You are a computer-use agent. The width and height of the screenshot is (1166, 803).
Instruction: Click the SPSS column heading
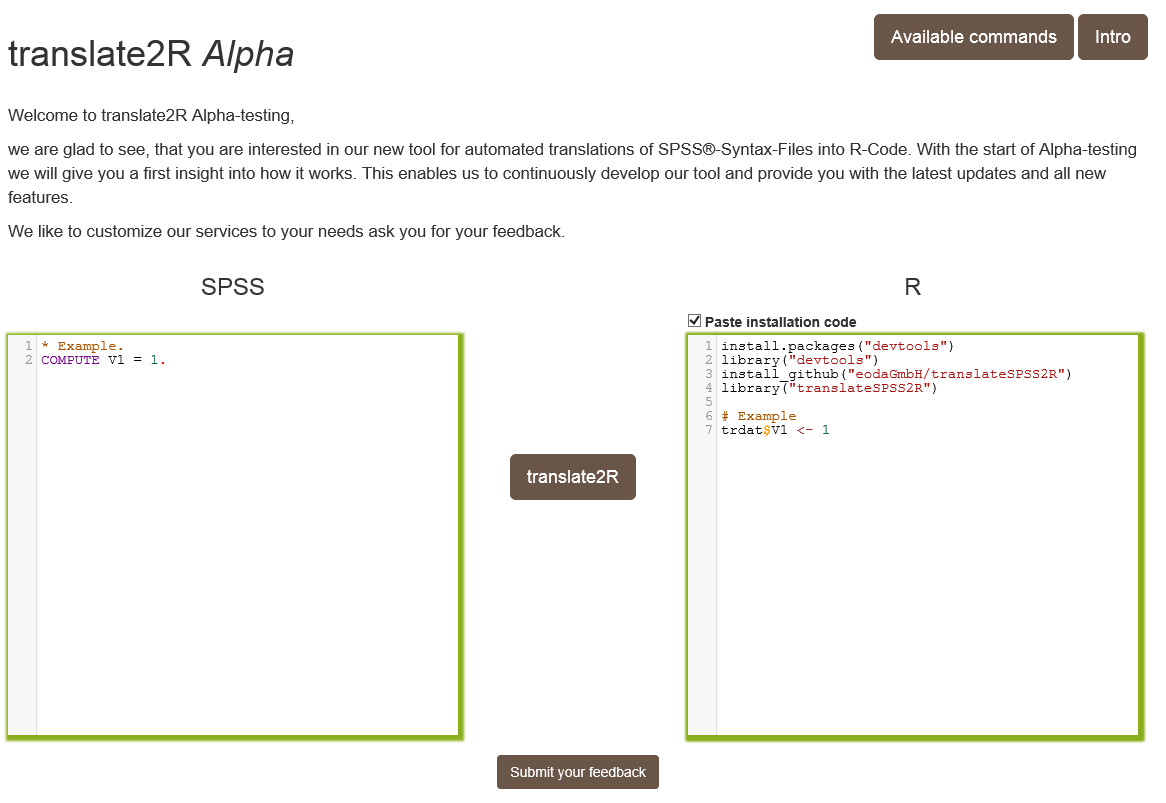point(233,287)
